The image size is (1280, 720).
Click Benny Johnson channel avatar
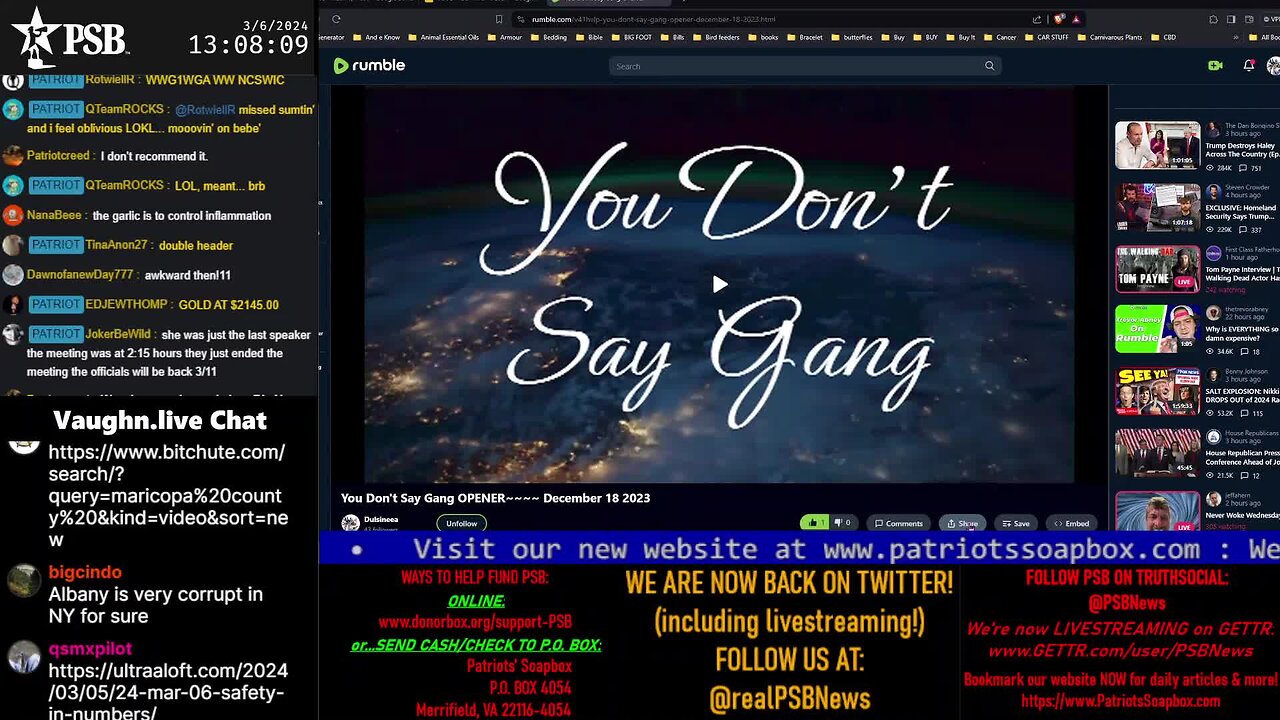[x=1213, y=375]
